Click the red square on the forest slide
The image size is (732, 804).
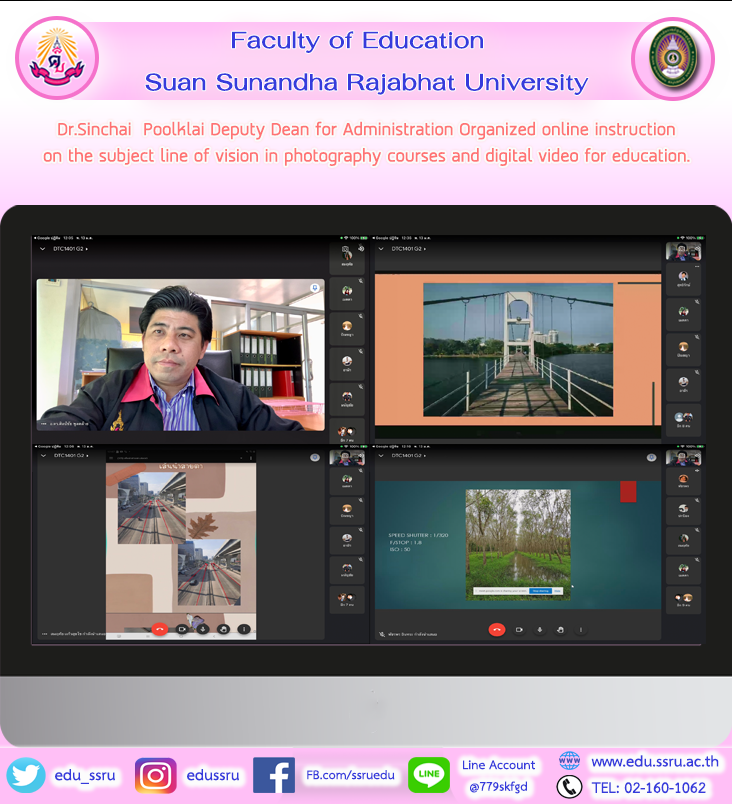click(x=628, y=491)
